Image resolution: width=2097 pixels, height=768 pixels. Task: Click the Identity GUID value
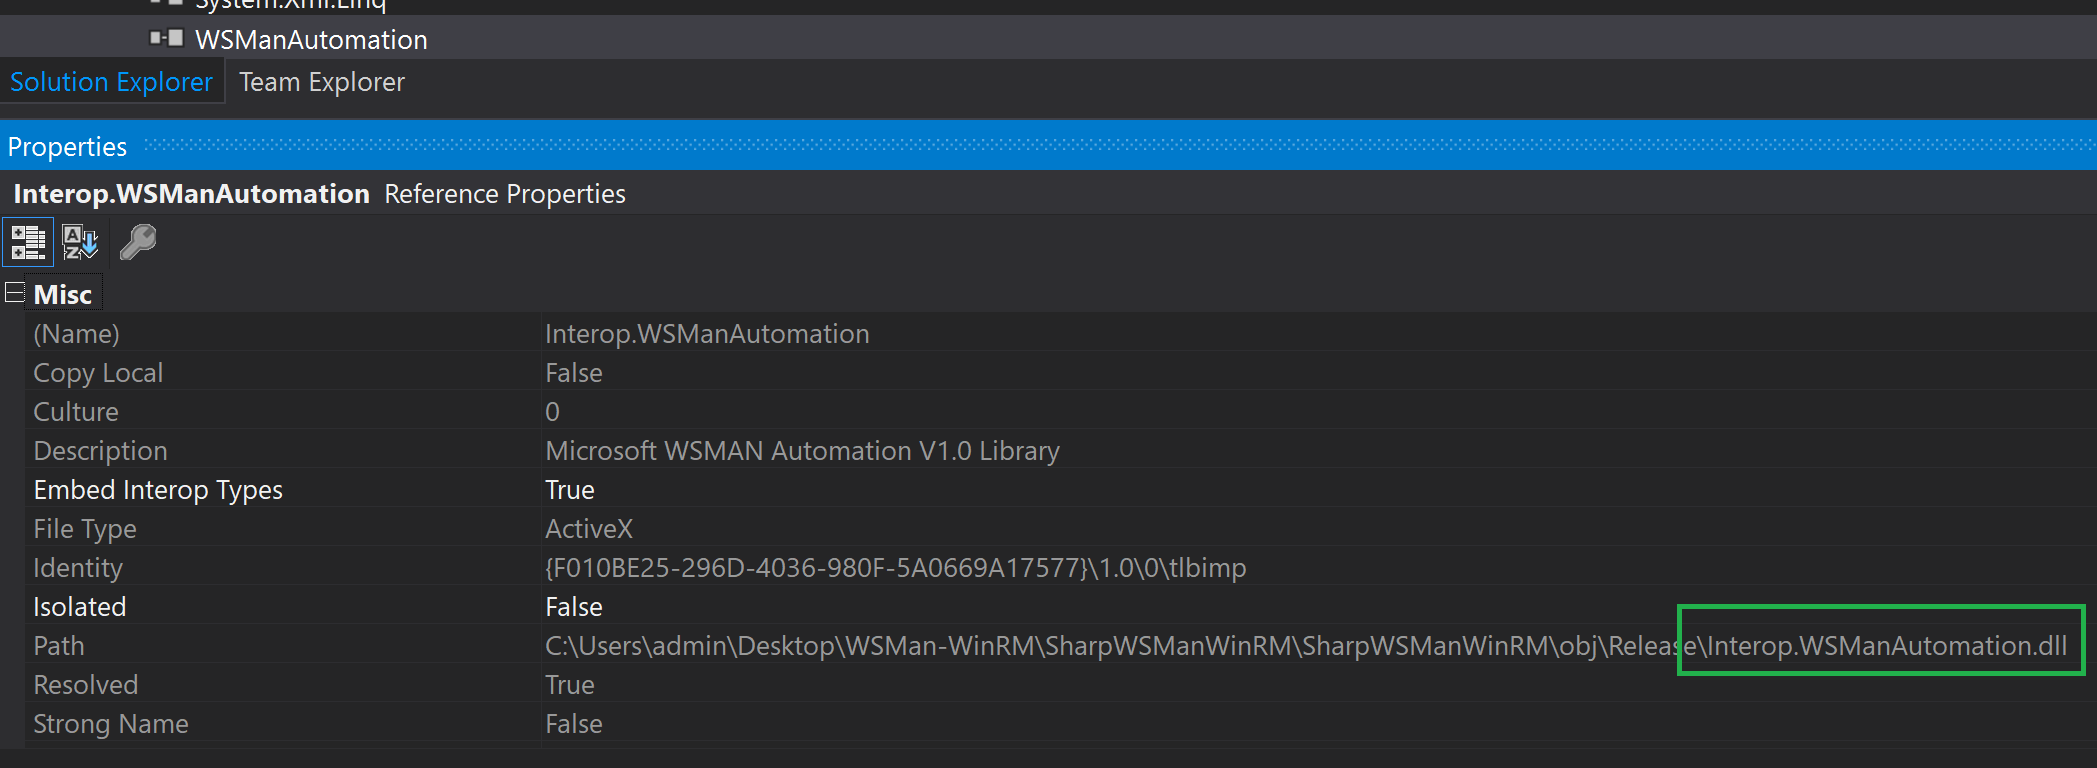pyautogui.click(x=895, y=568)
